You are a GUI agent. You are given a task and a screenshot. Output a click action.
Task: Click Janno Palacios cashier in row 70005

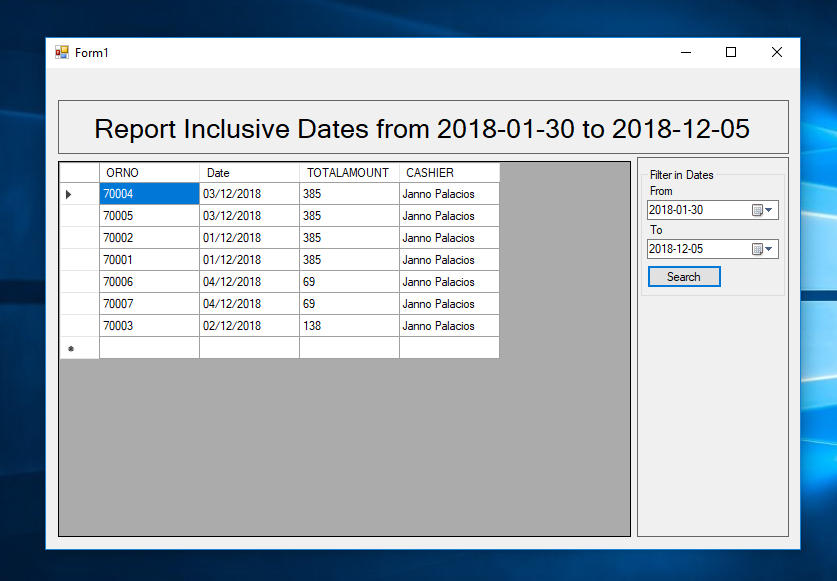point(449,216)
